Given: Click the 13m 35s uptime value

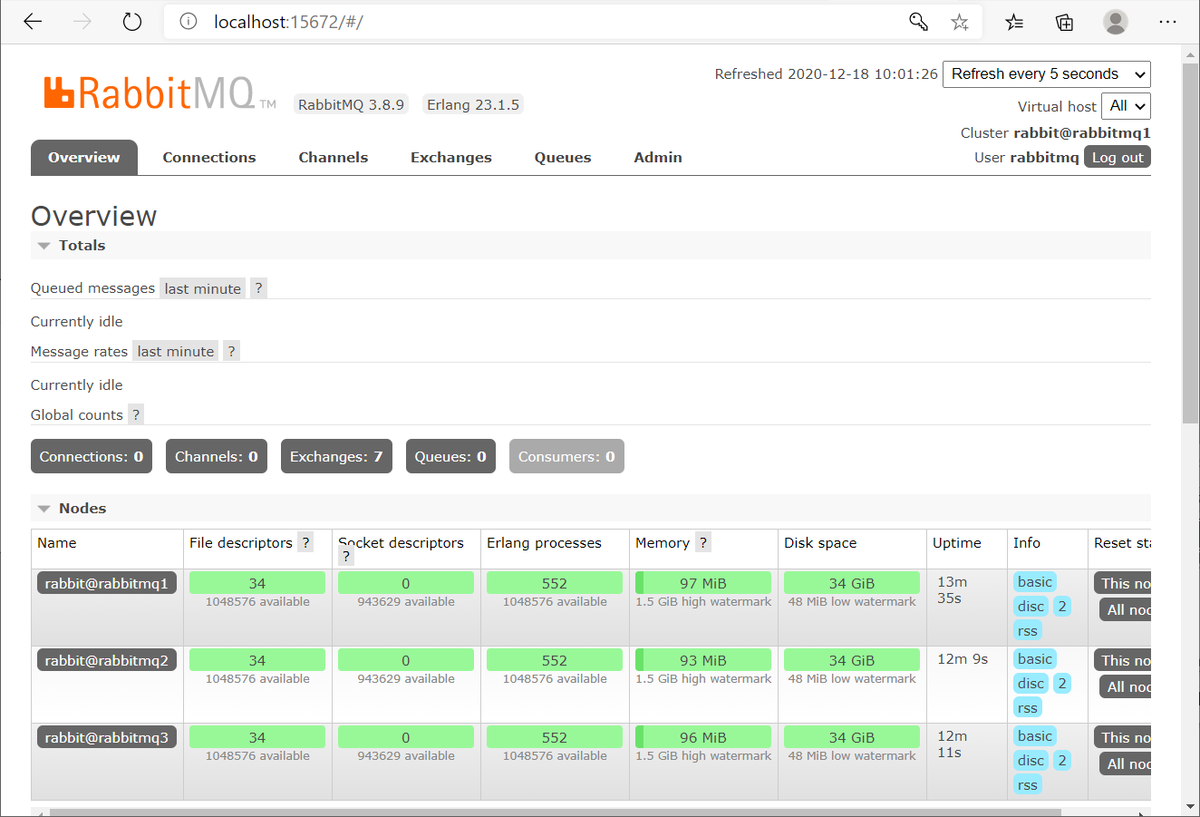Looking at the screenshot, I should point(950,591).
